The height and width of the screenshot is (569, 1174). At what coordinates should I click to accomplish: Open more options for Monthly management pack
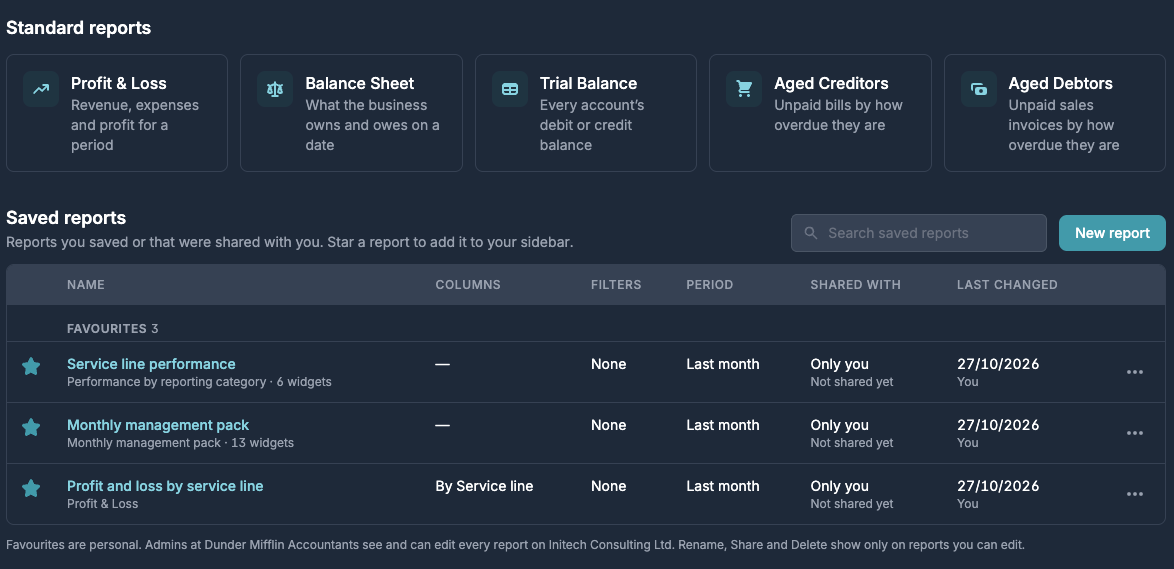pos(1134,433)
